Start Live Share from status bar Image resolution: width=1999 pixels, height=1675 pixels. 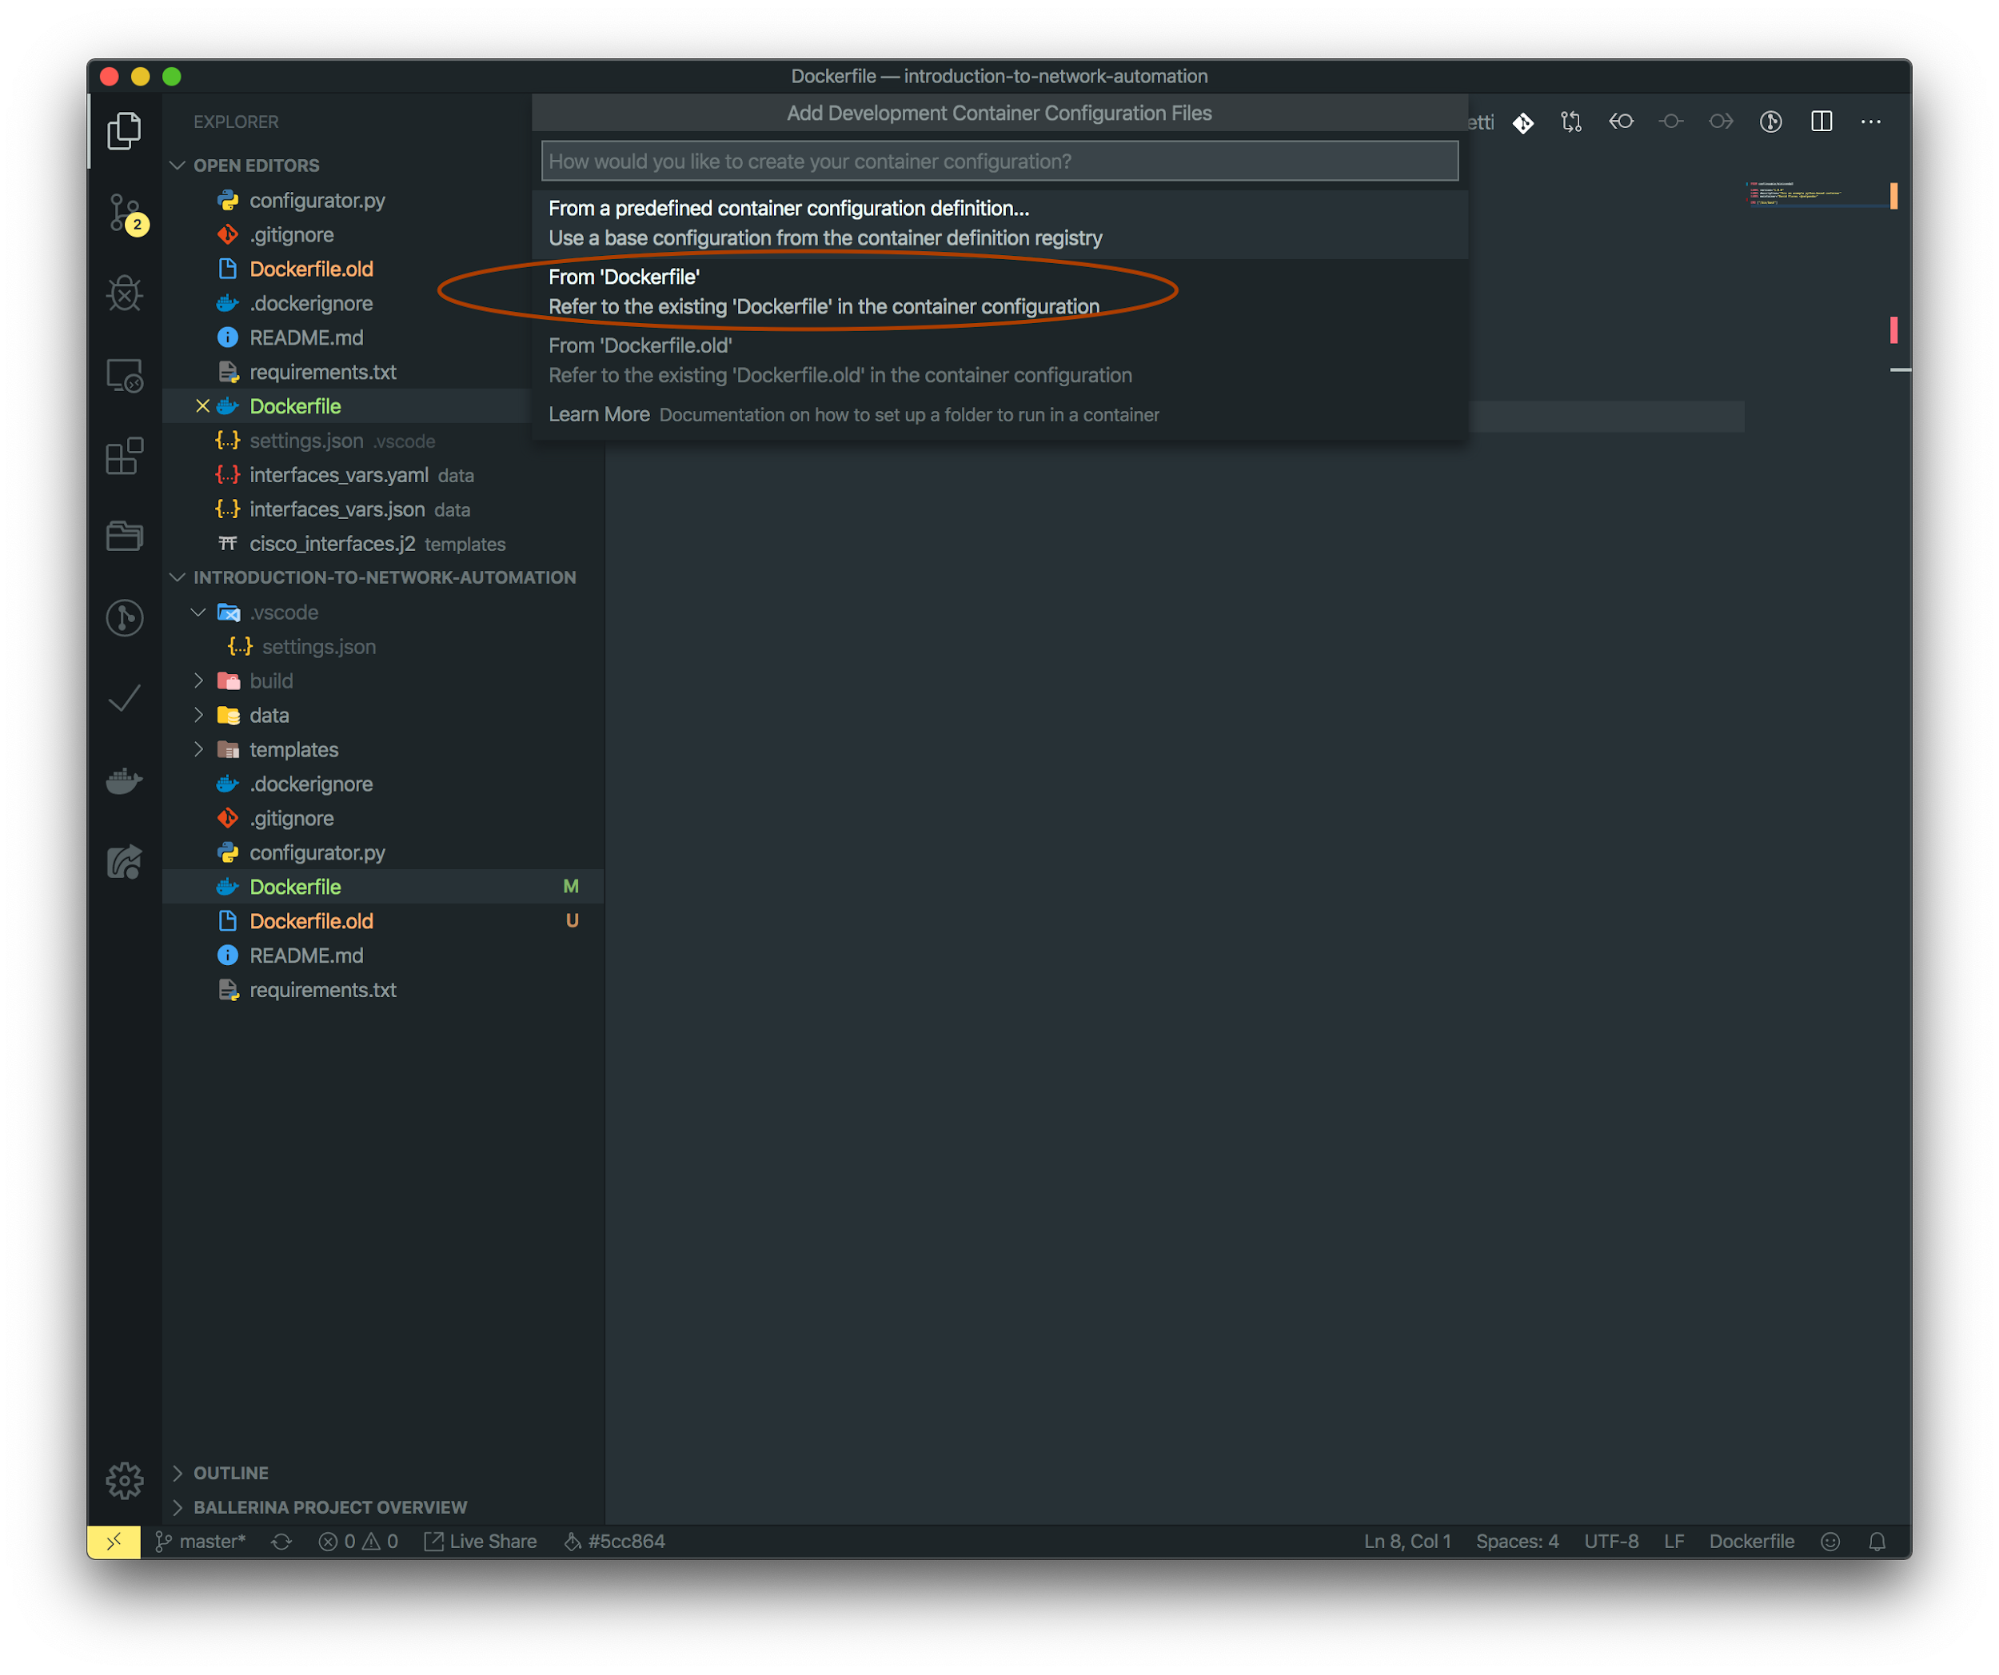click(x=481, y=1541)
